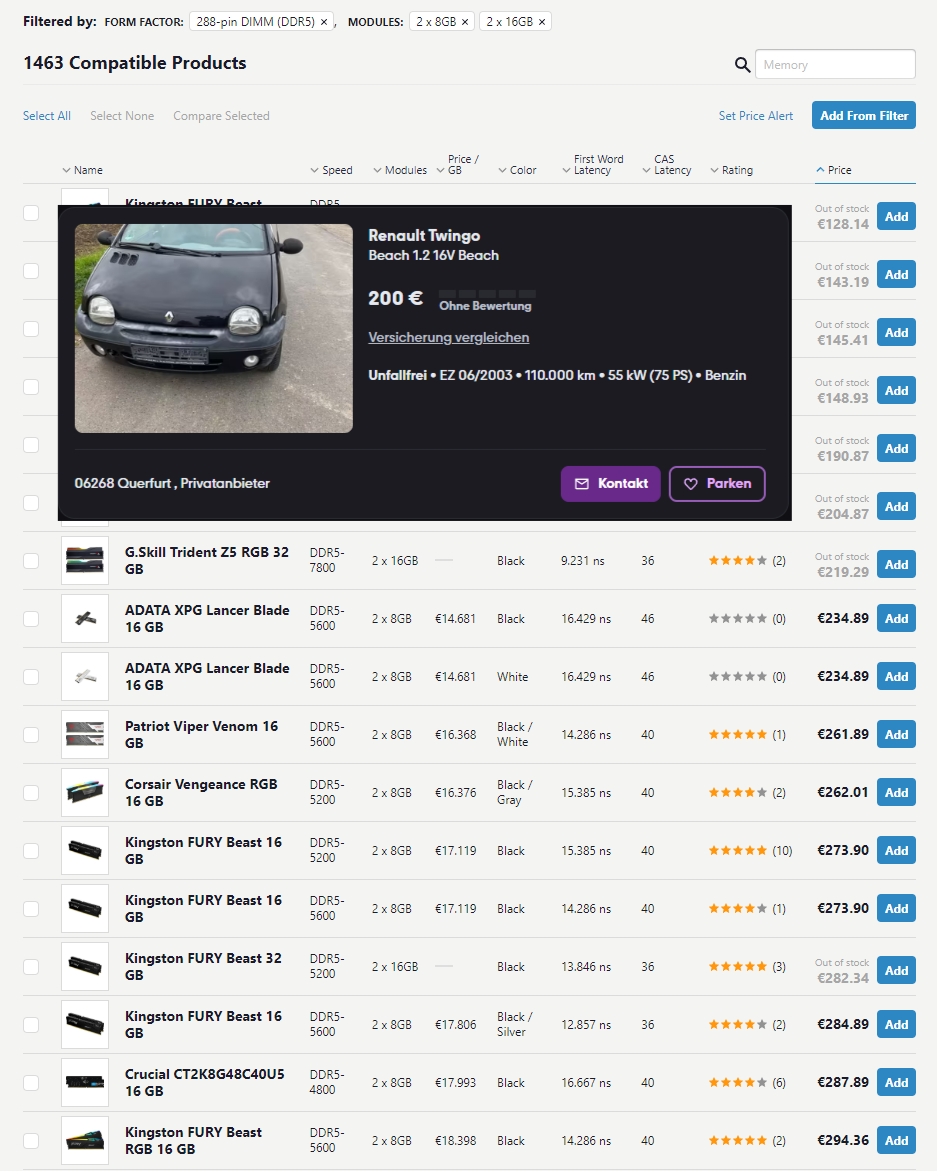Sort list by Name column
The image size is (937, 1171).
[x=83, y=170]
